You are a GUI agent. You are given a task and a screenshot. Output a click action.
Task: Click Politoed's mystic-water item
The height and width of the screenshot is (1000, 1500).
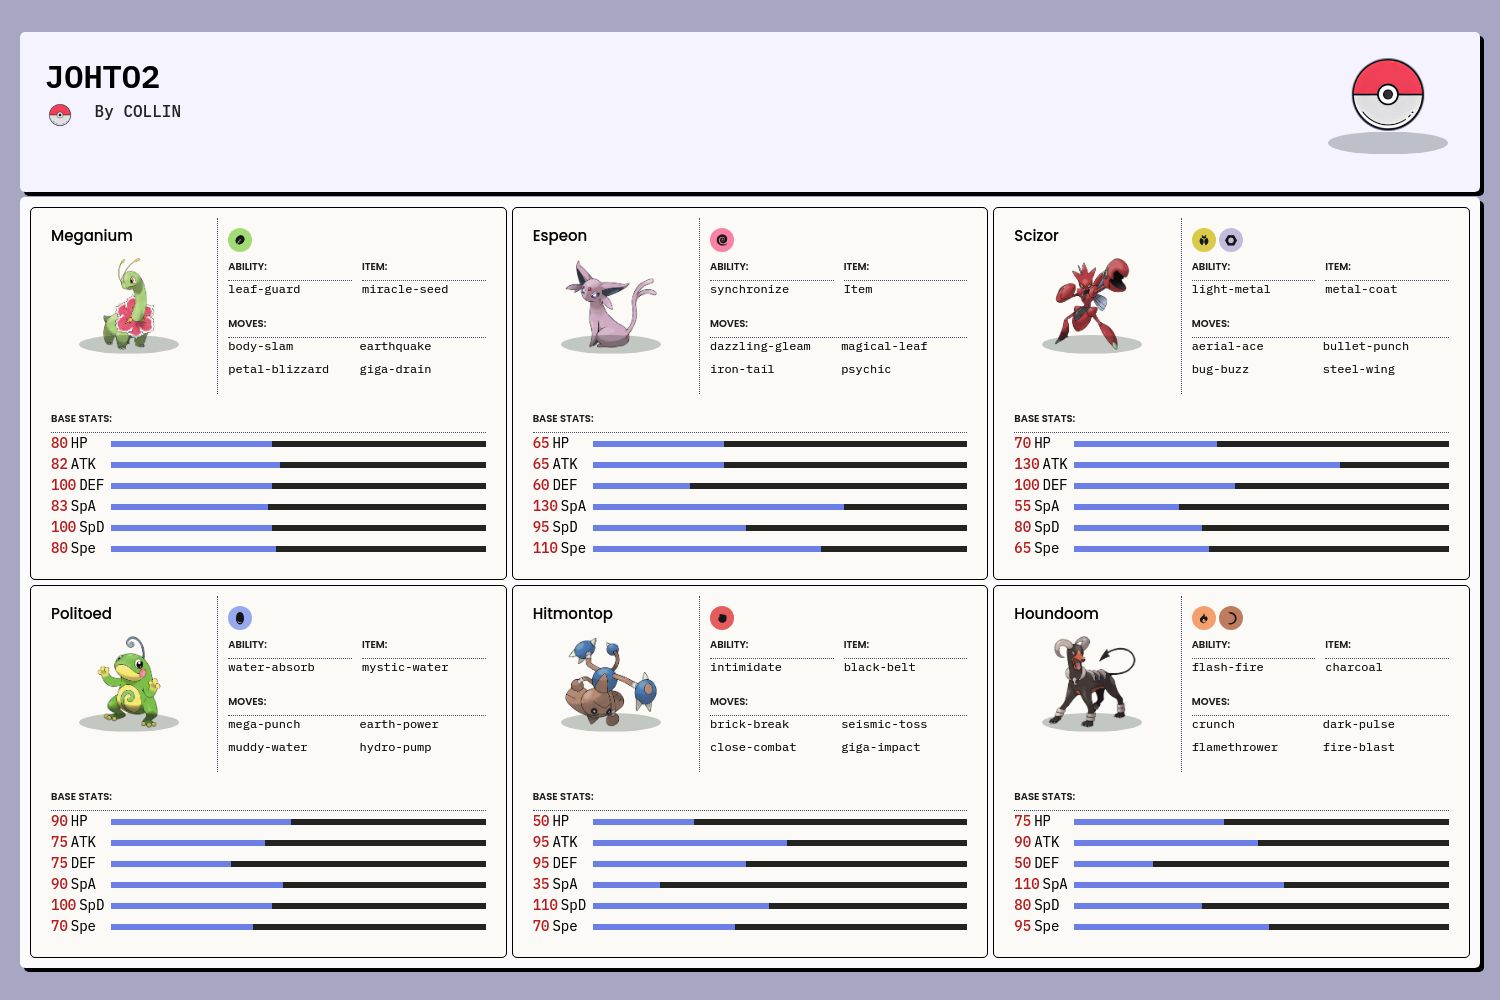(405, 668)
